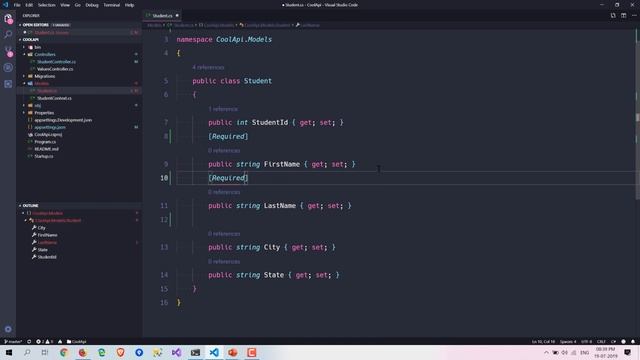Click the errors and warnings status indicator

(x=45, y=342)
